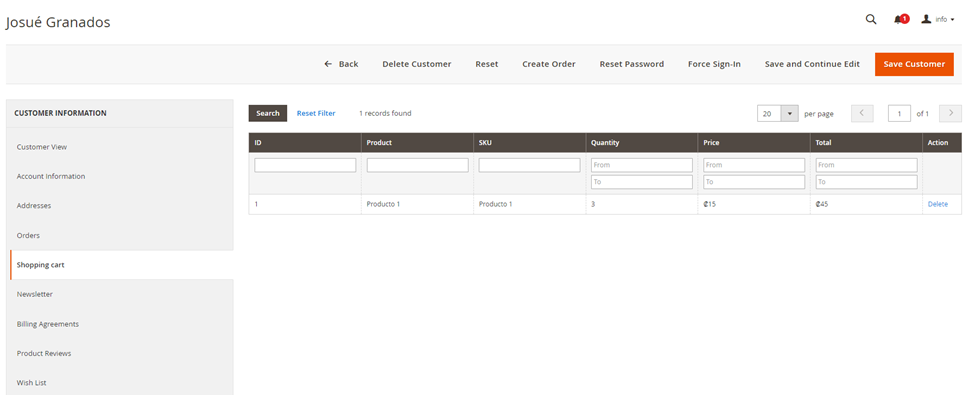Screen dimensions: 975x395
Task: Click the Reset button in toolbar
Action: [x=487, y=64]
